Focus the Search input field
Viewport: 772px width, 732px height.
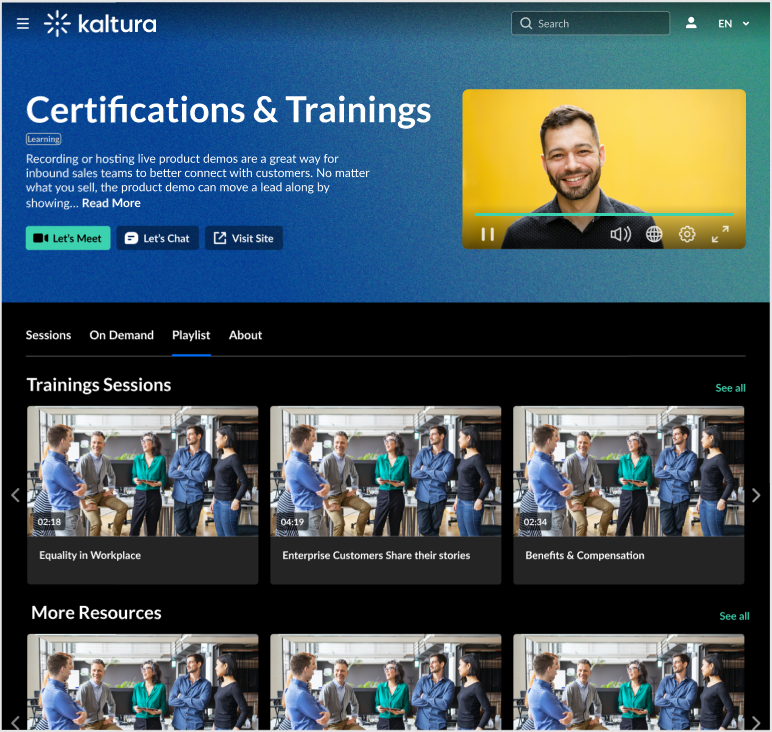590,24
